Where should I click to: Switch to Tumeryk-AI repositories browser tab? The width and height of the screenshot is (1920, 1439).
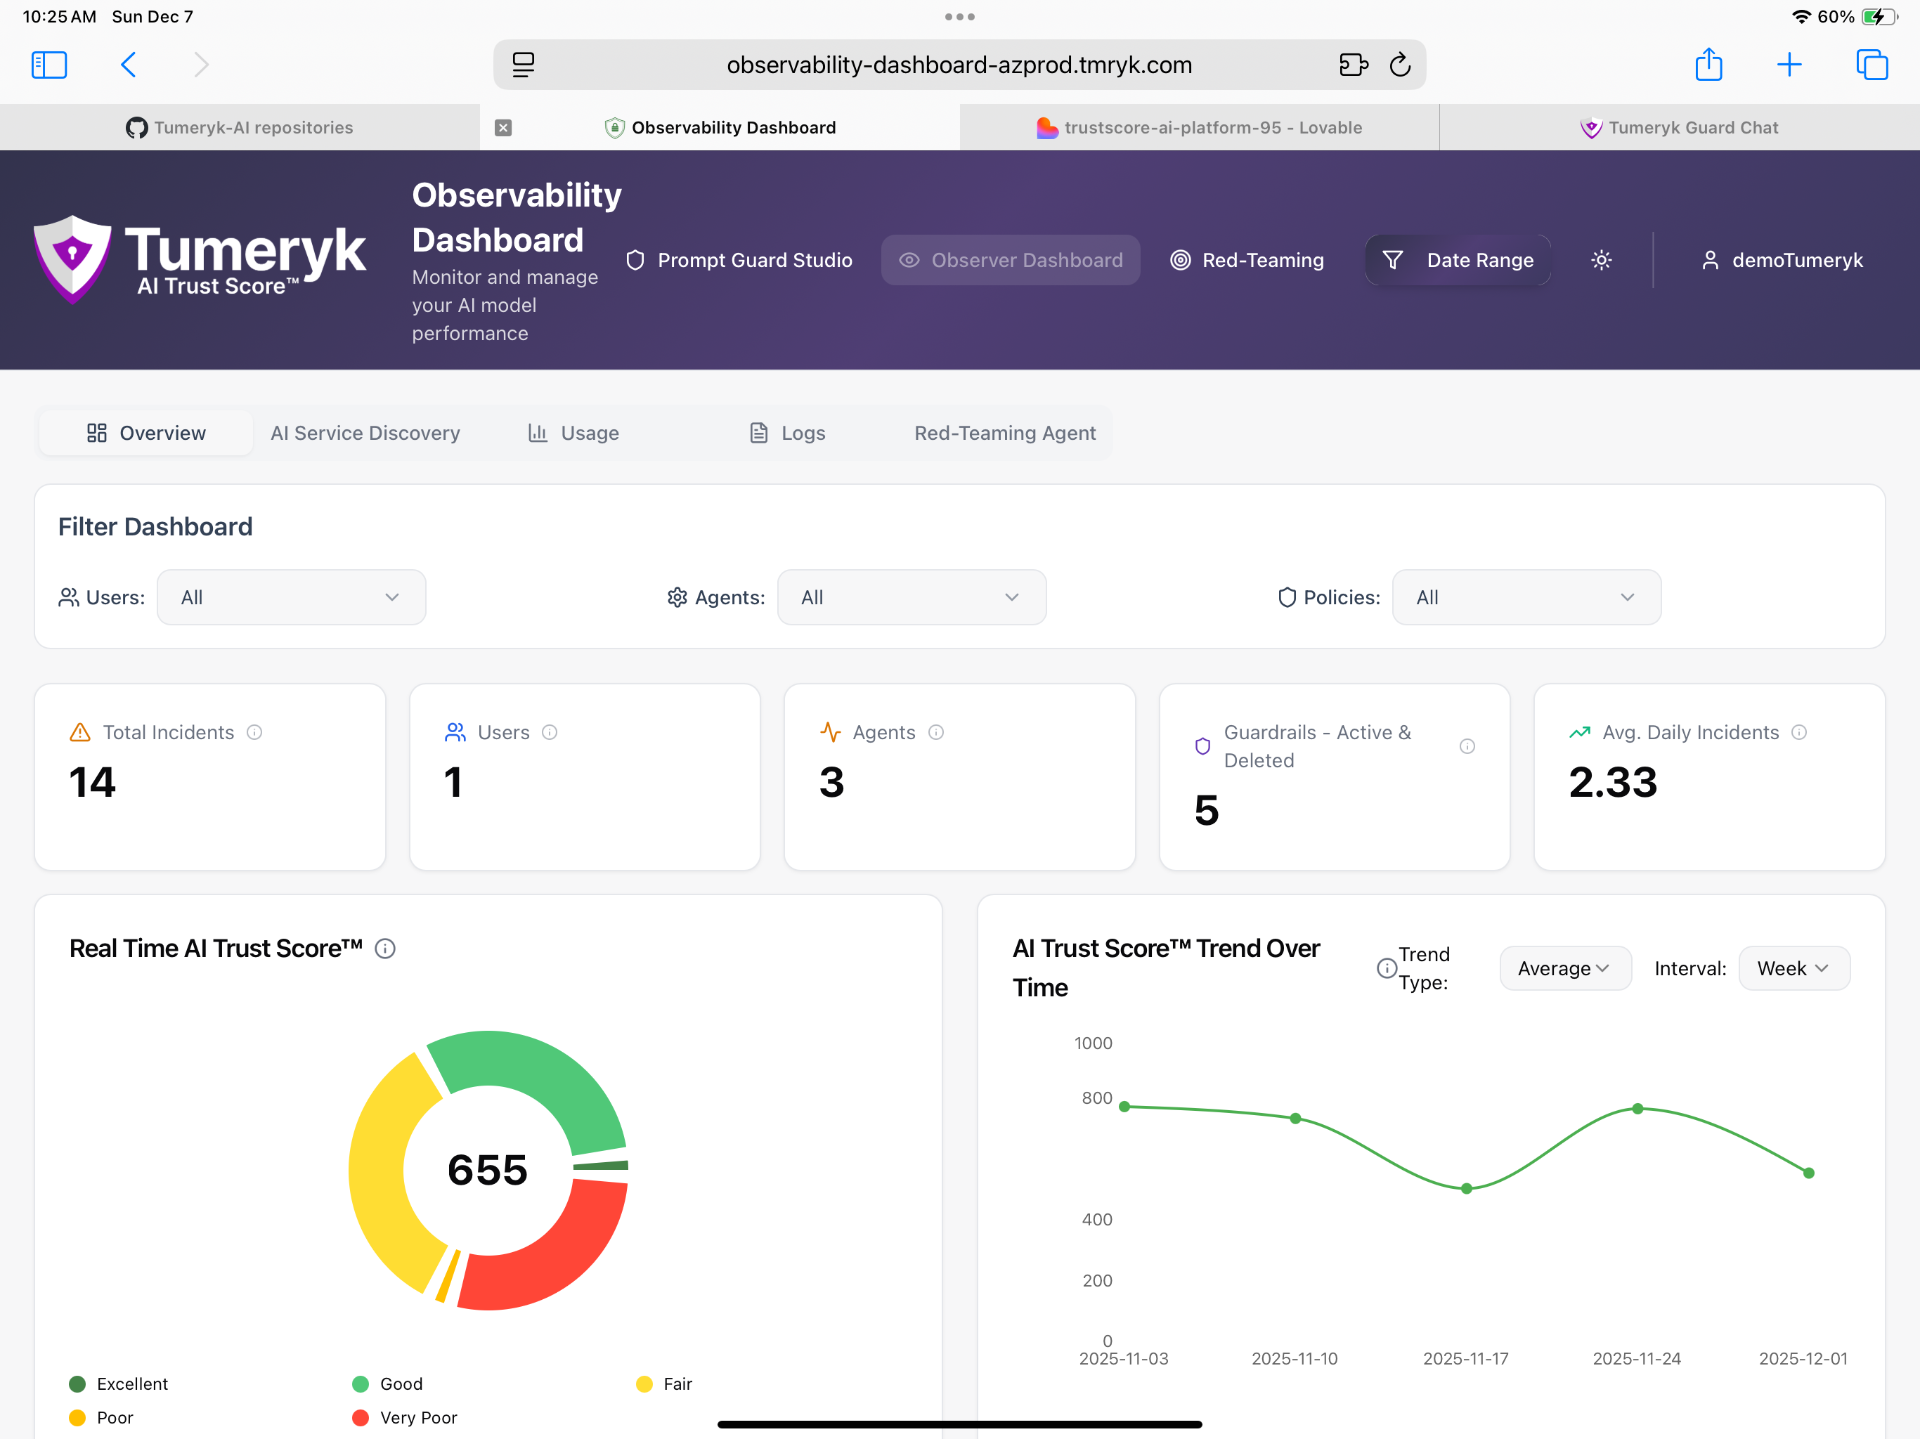239,128
